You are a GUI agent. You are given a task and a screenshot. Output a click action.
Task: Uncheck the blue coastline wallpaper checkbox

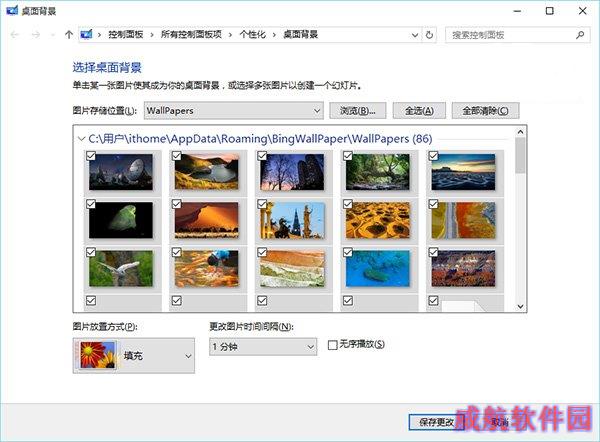(433, 156)
